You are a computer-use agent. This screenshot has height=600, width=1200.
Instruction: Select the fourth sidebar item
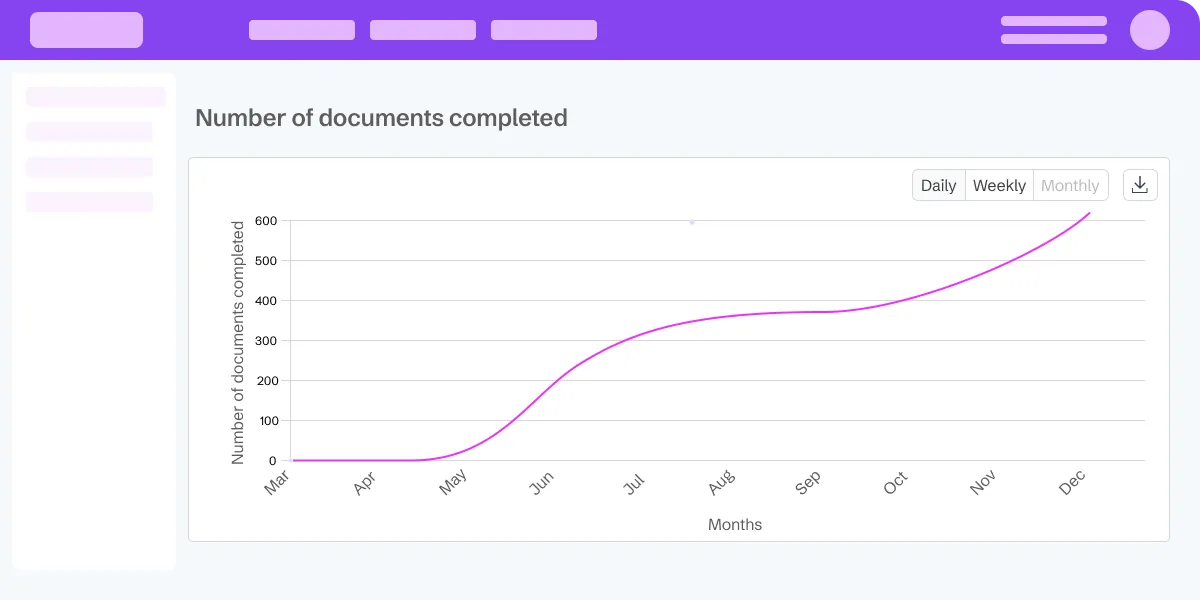90,202
